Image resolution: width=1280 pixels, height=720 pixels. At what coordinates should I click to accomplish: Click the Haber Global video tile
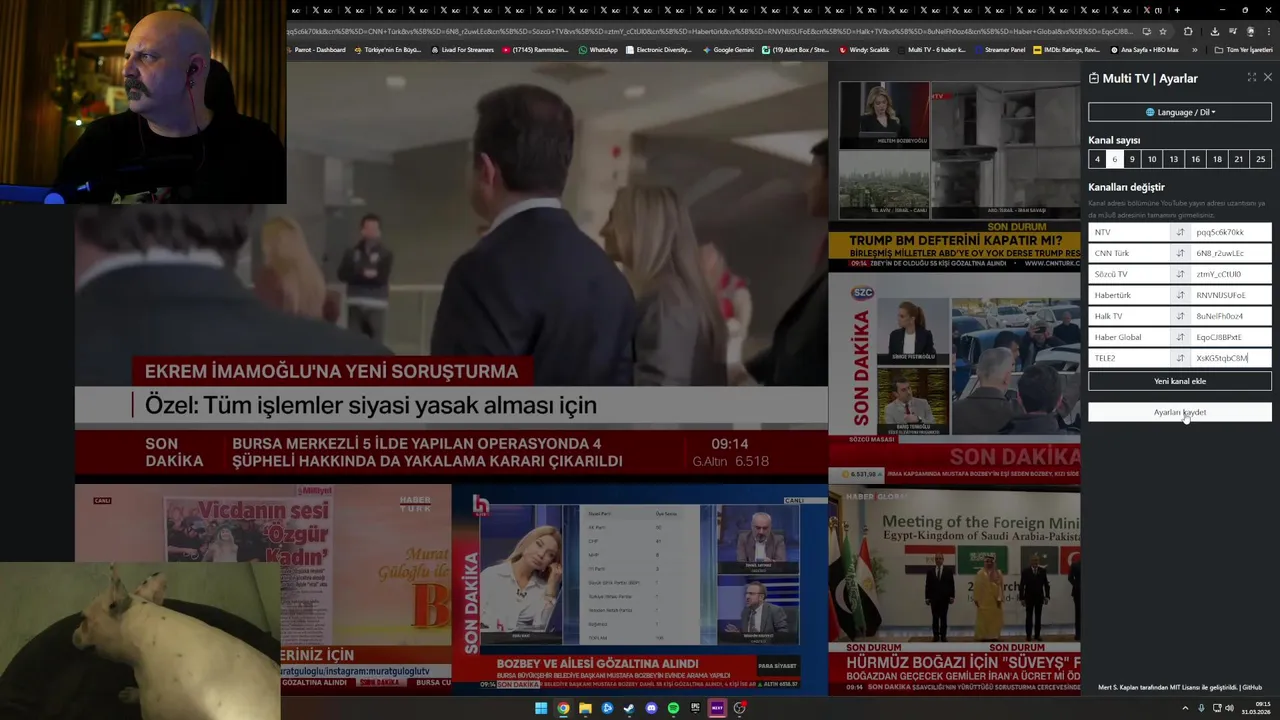954,588
